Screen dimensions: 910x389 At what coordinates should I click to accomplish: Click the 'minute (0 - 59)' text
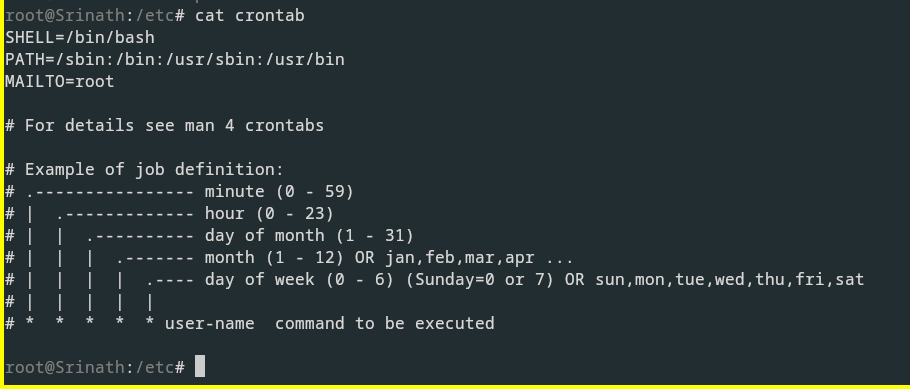coord(279,192)
